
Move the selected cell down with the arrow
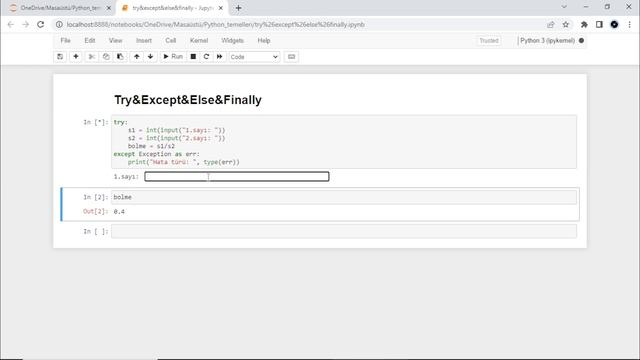[151, 57]
